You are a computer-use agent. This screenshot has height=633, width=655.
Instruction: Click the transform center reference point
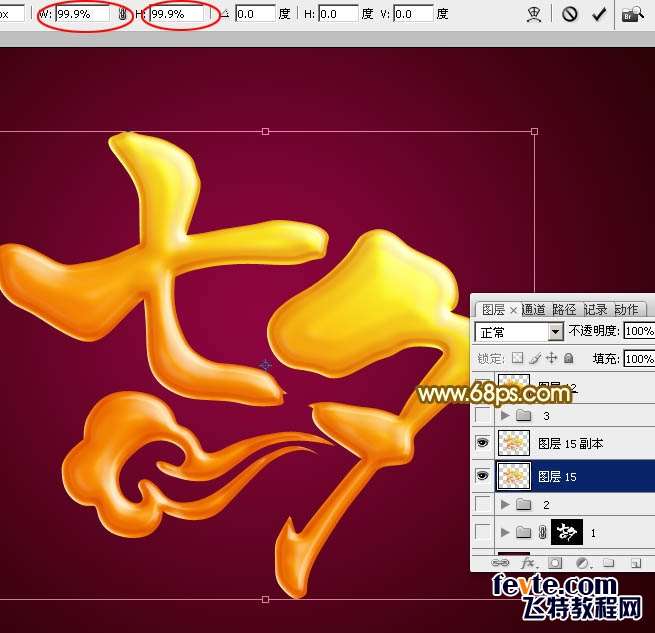pos(265,366)
